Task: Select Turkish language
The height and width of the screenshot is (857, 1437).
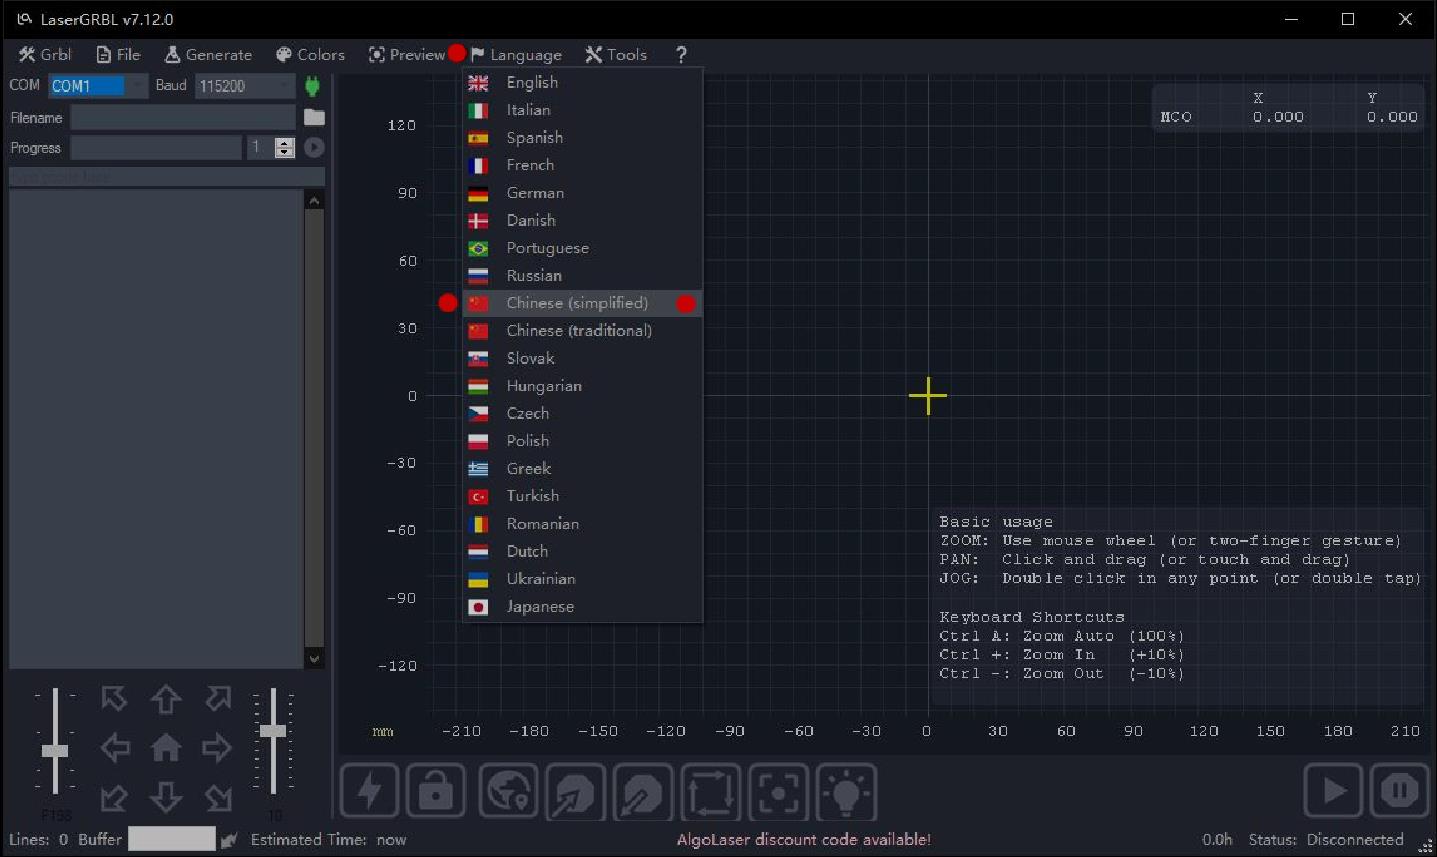Action: click(x=582, y=496)
